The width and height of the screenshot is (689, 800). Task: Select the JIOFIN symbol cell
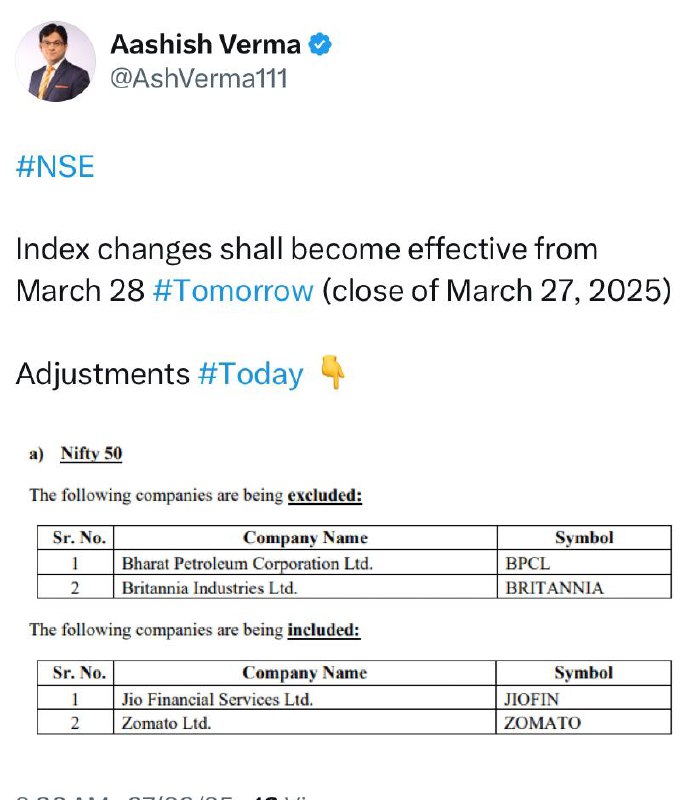pos(584,697)
